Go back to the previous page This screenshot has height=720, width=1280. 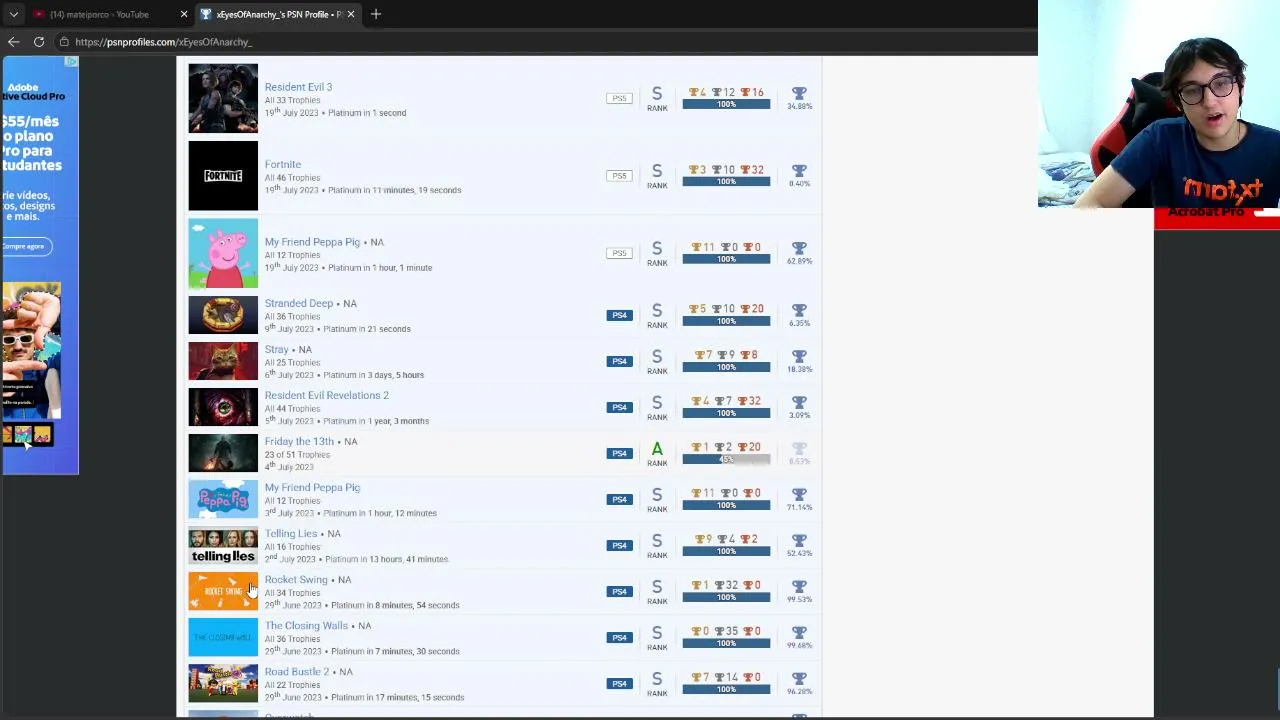[13, 42]
